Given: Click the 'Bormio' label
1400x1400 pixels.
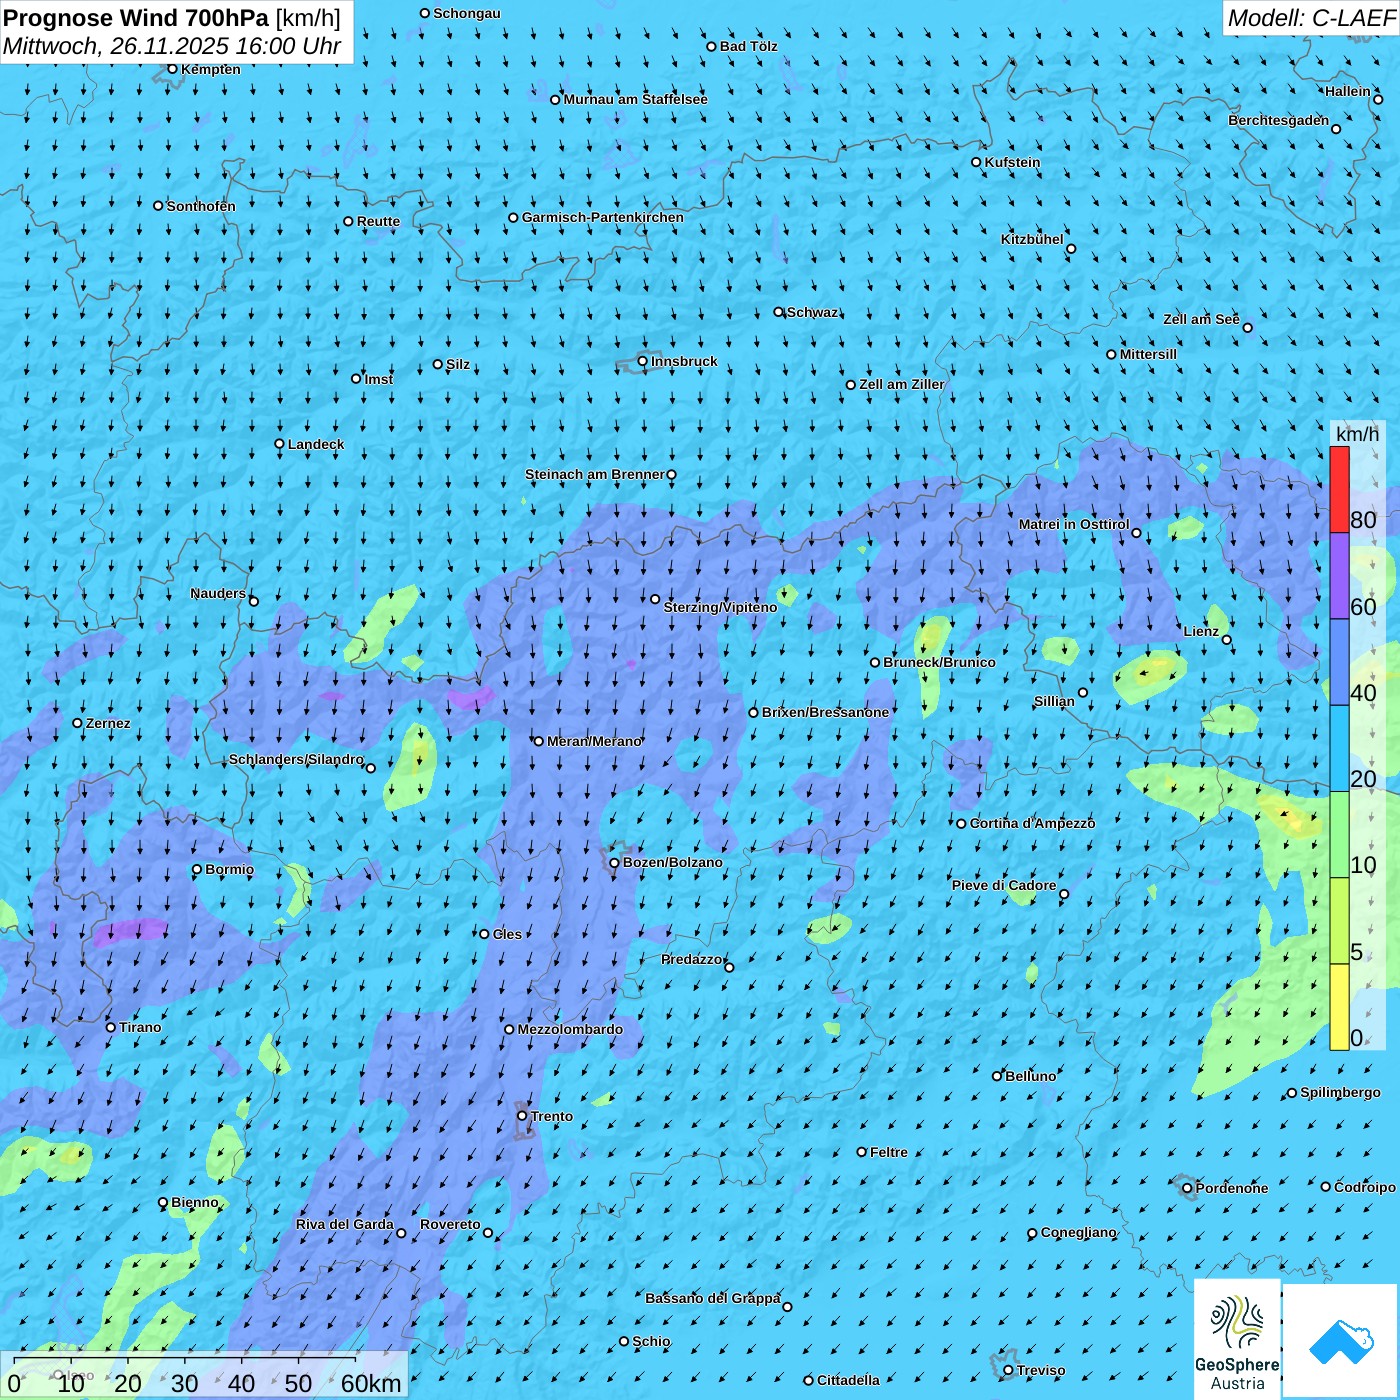Looking at the screenshot, I should coord(229,869).
